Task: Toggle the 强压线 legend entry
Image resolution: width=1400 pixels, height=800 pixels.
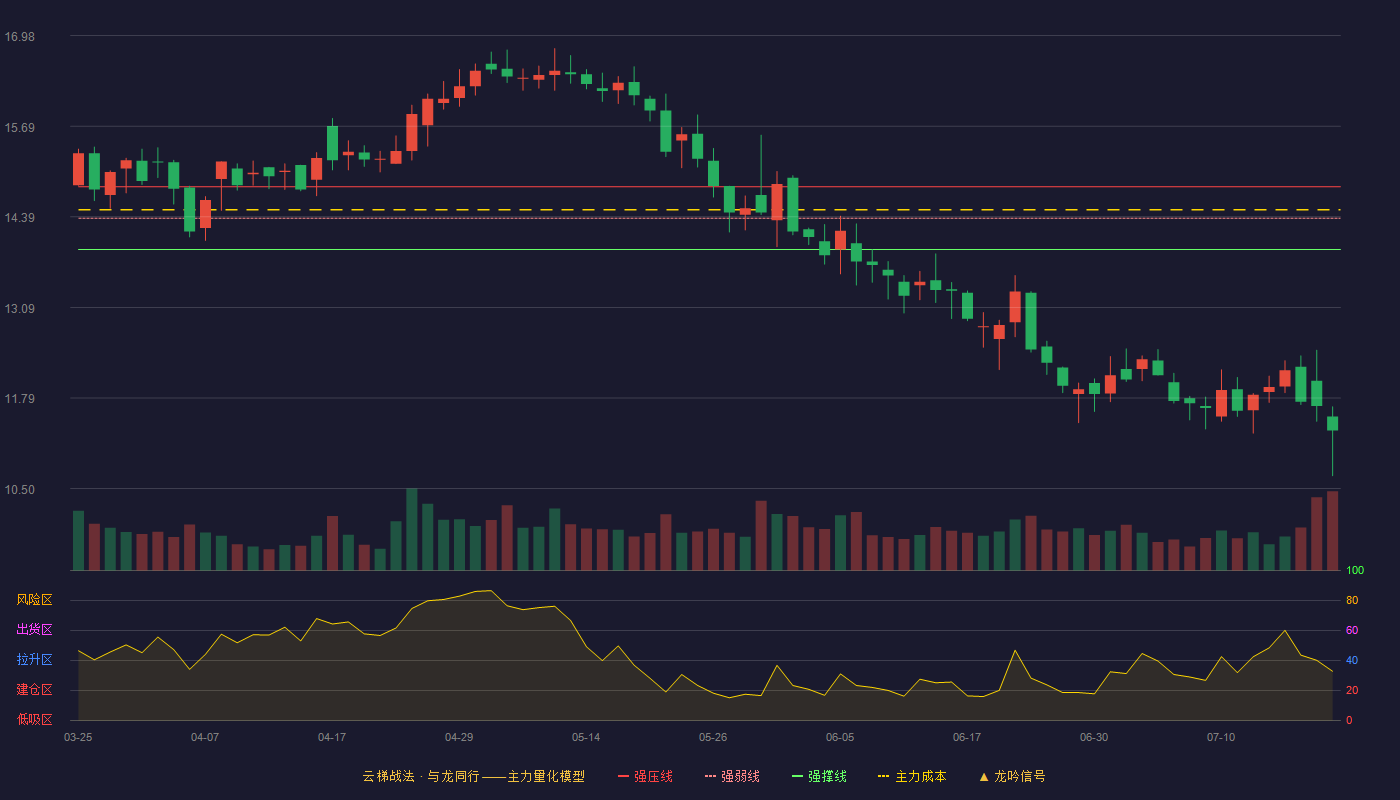Action: (x=645, y=776)
